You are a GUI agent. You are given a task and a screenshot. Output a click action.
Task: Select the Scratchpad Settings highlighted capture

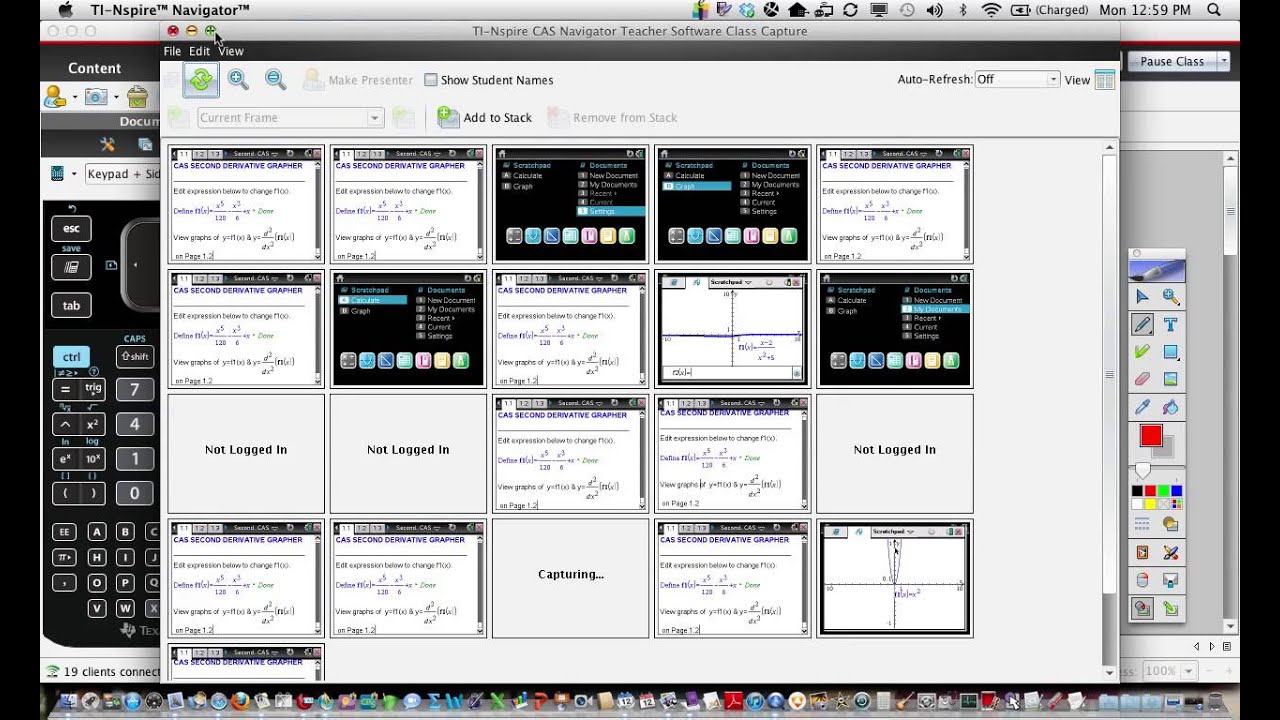click(x=570, y=204)
